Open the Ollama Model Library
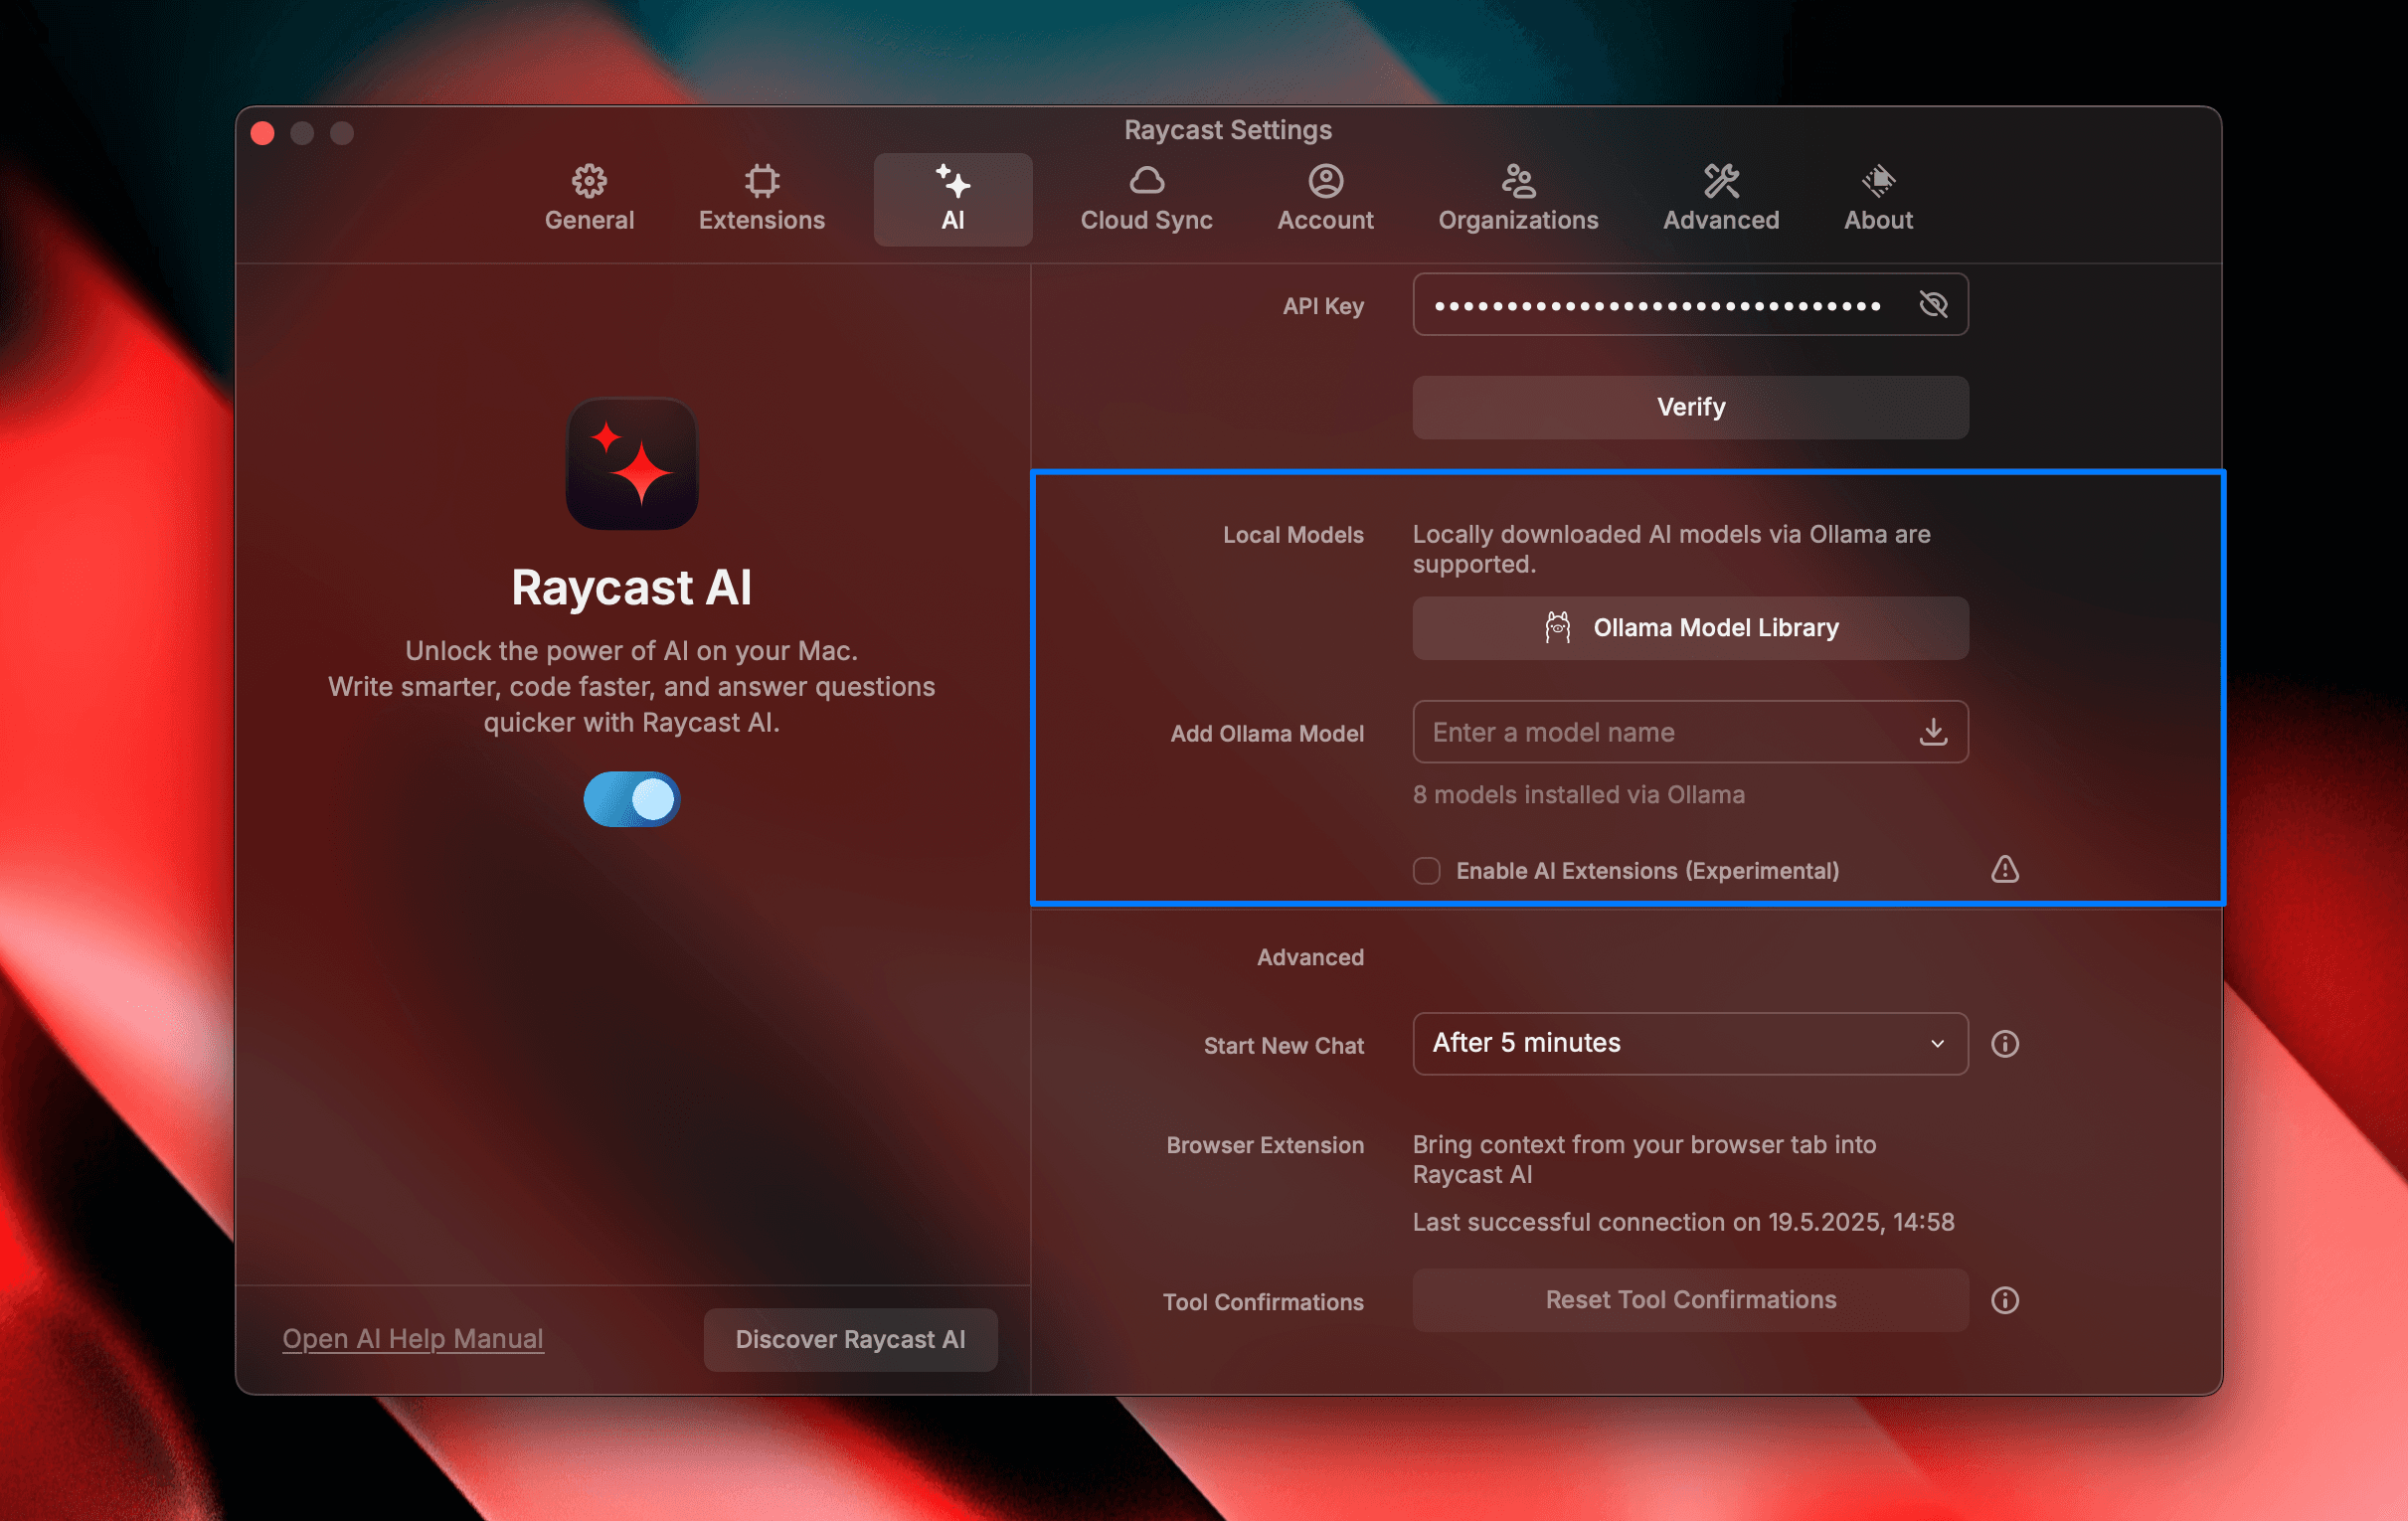The width and height of the screenshot is (2408, 1521). [1689, 628]
